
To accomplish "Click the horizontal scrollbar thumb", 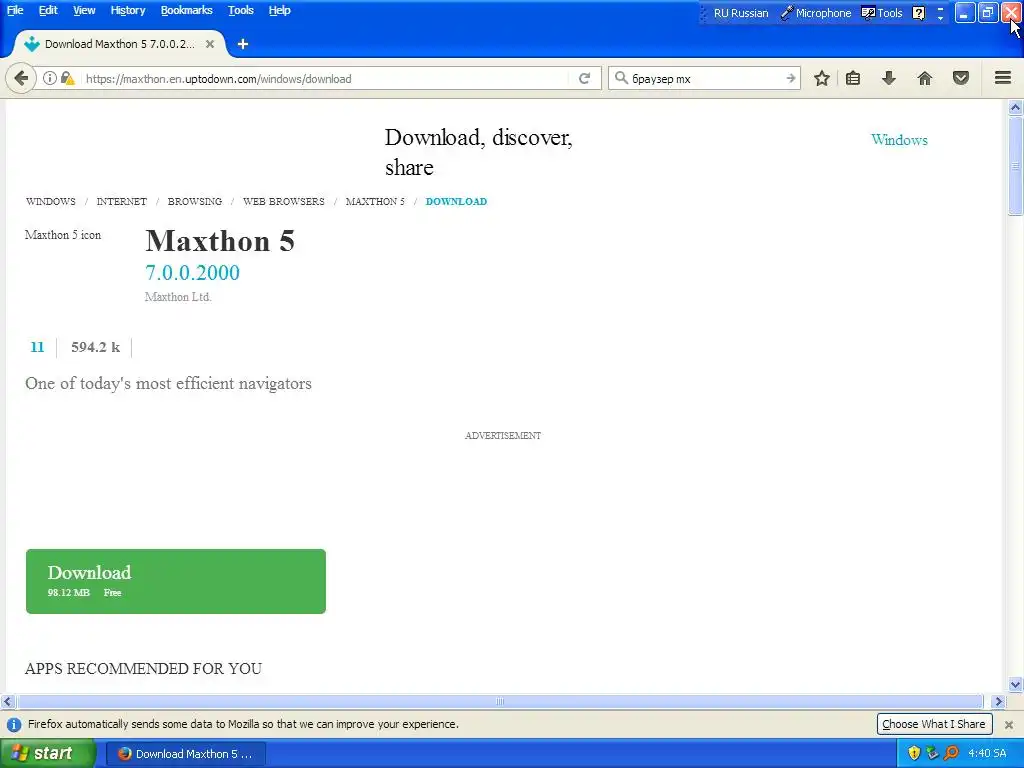I will pyautogui.click(x=500, y=702).
